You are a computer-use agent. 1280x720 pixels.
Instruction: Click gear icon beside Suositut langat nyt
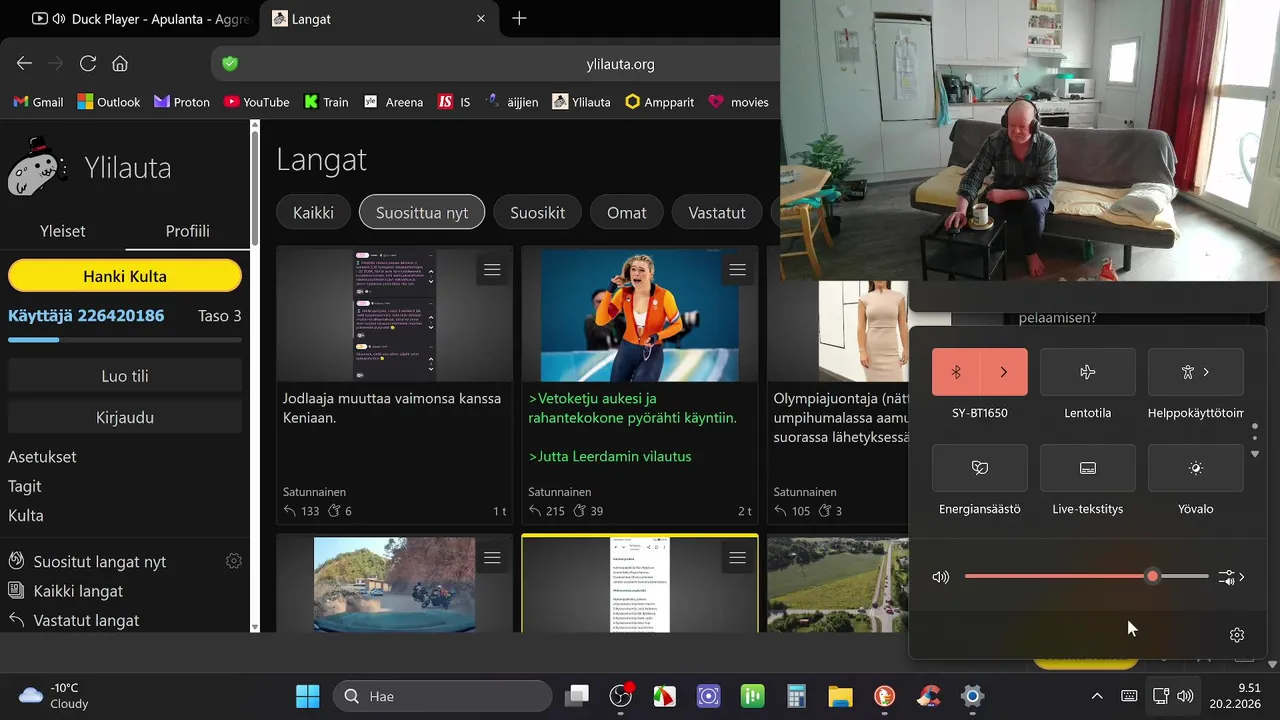tap(234, 561)
